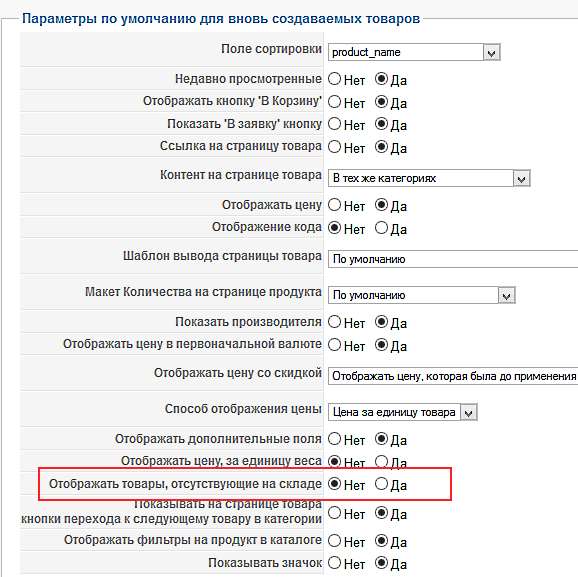Choose 'Нет' for 'Отображать цену'
The width and height of the screenshot is (578, 577).
click(x=334, y=205)
